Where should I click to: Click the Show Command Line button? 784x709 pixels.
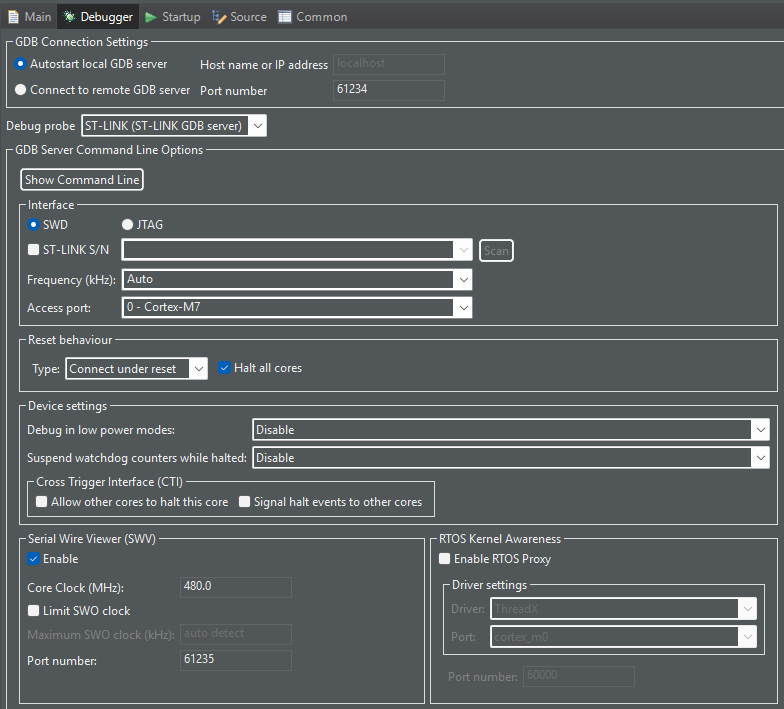click(82, 180)
